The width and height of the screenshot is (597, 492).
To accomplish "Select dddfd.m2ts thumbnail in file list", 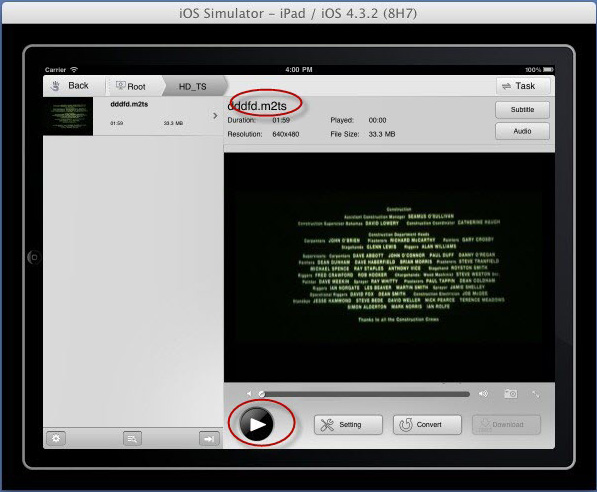I will 68,116.
